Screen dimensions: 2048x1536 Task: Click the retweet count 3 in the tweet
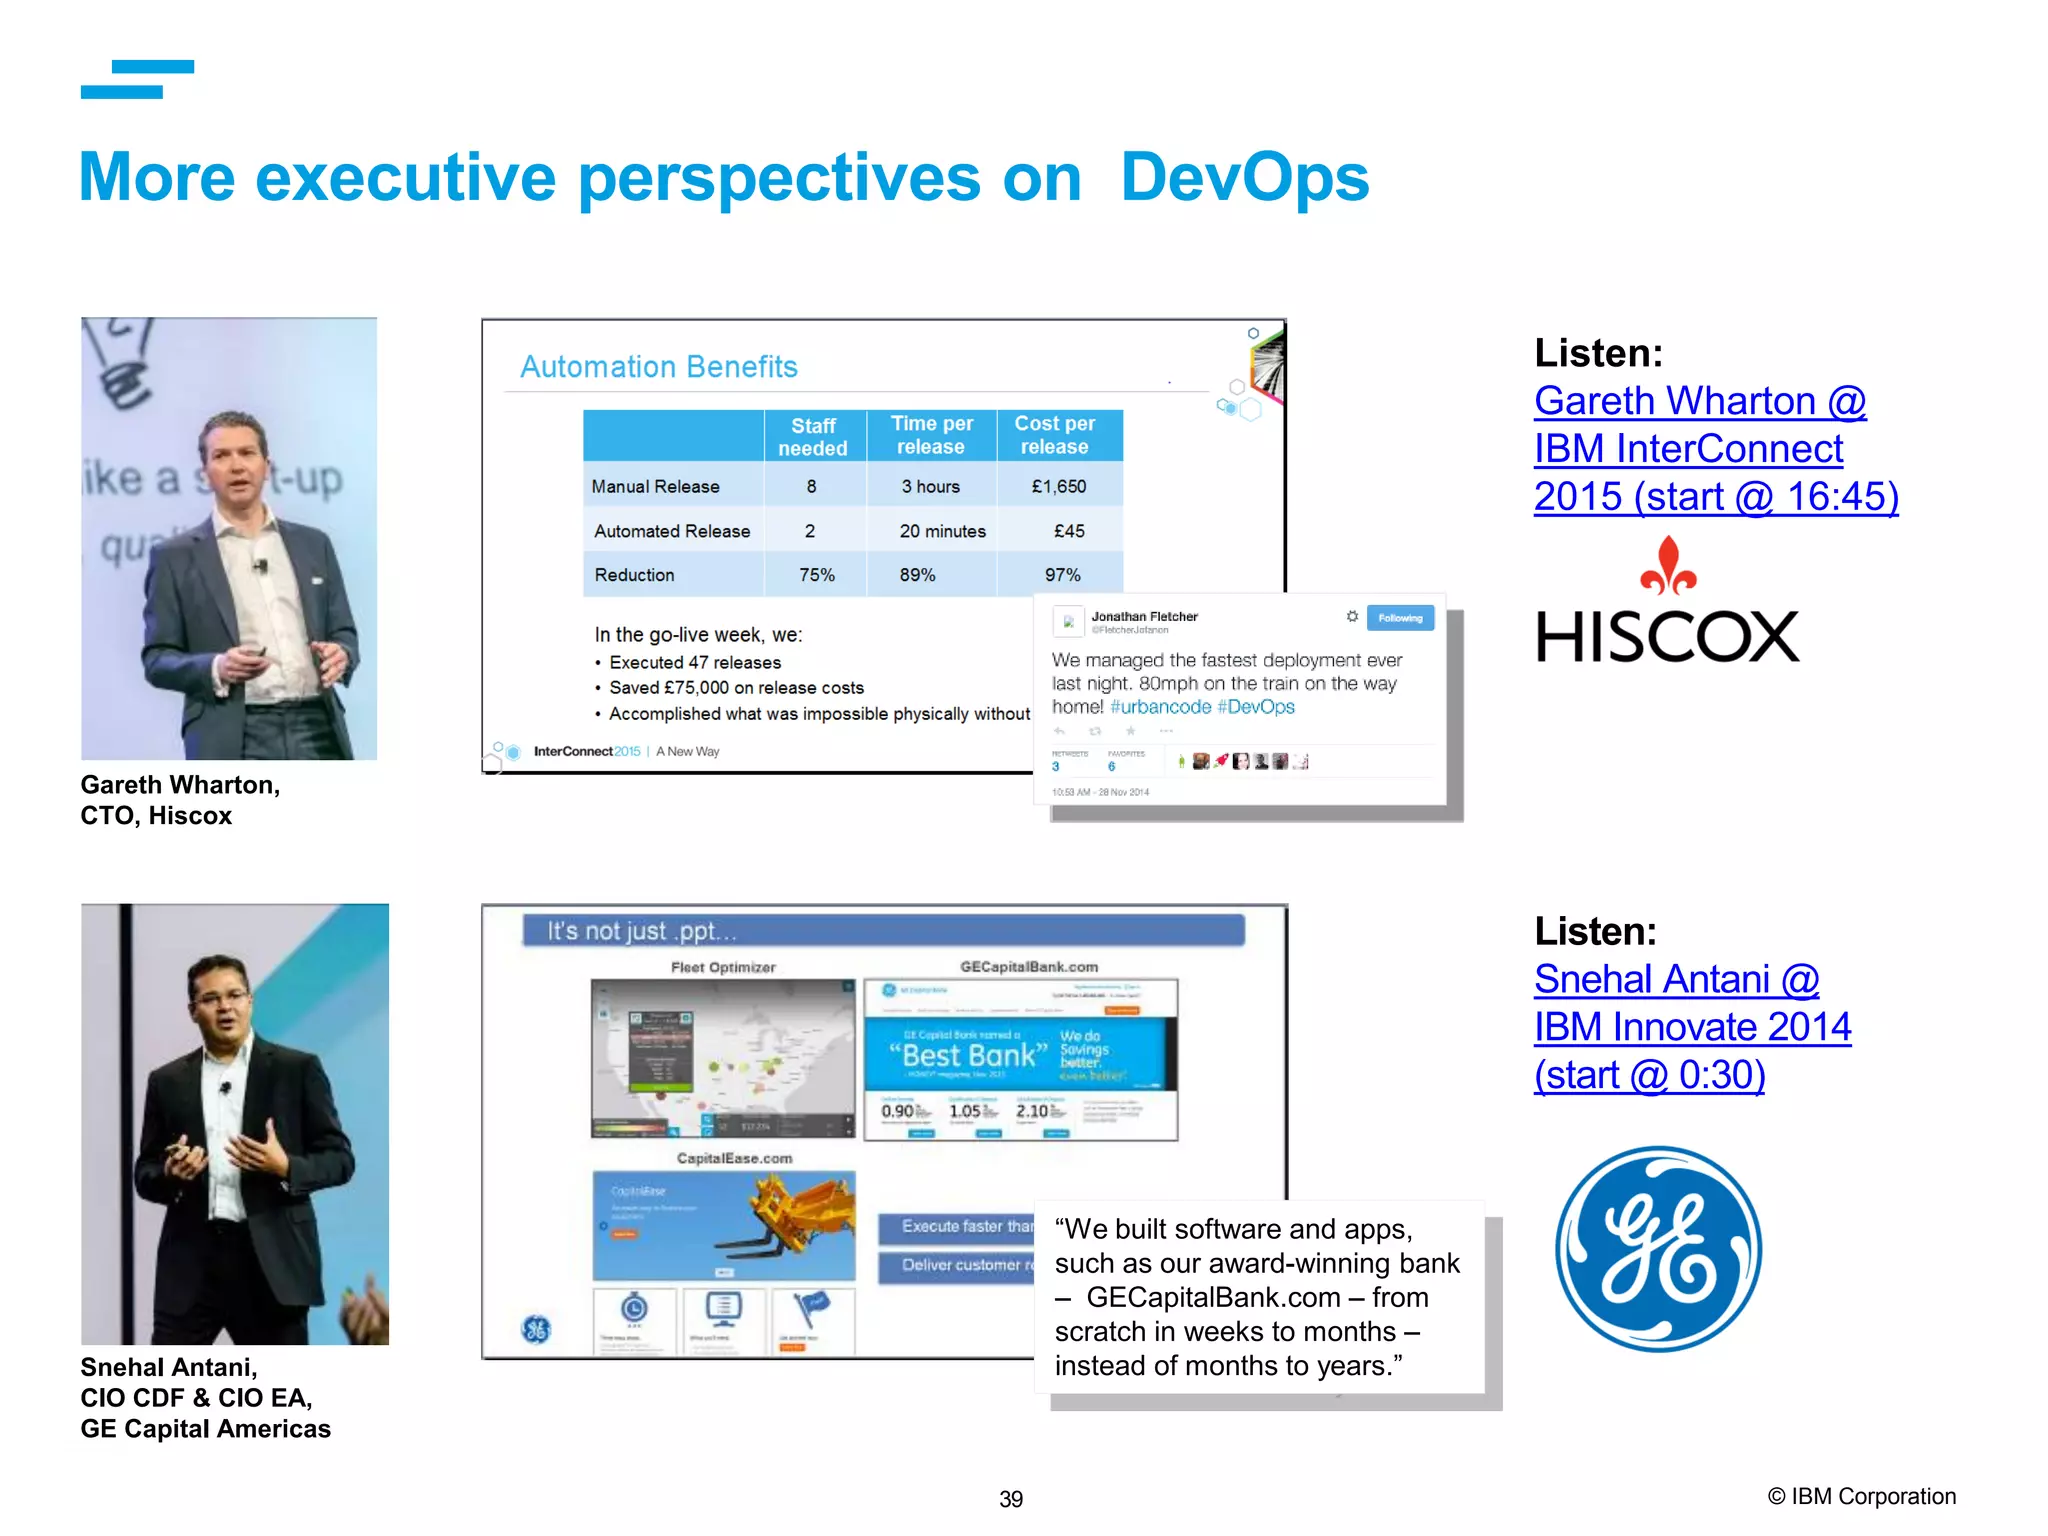coord(1056,767)
